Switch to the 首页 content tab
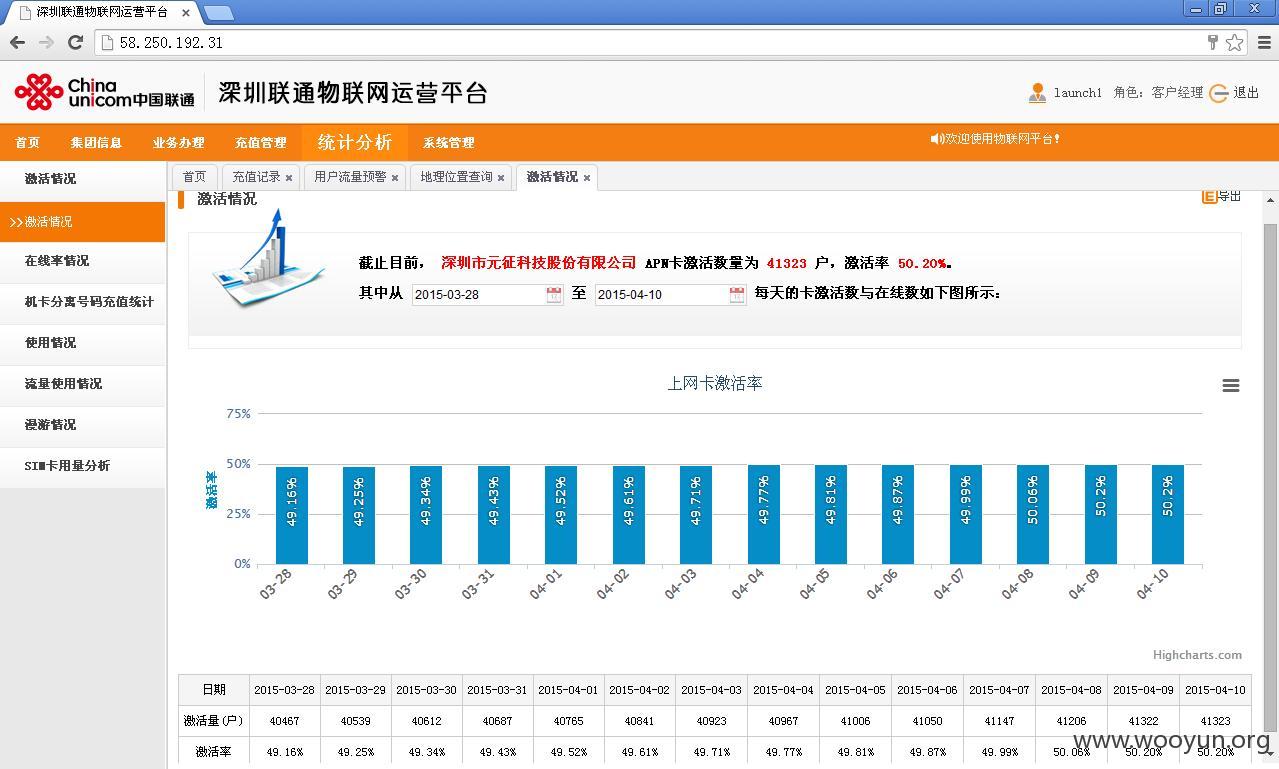Screen dimensions: 1279x769 click(x=194, y=177)
